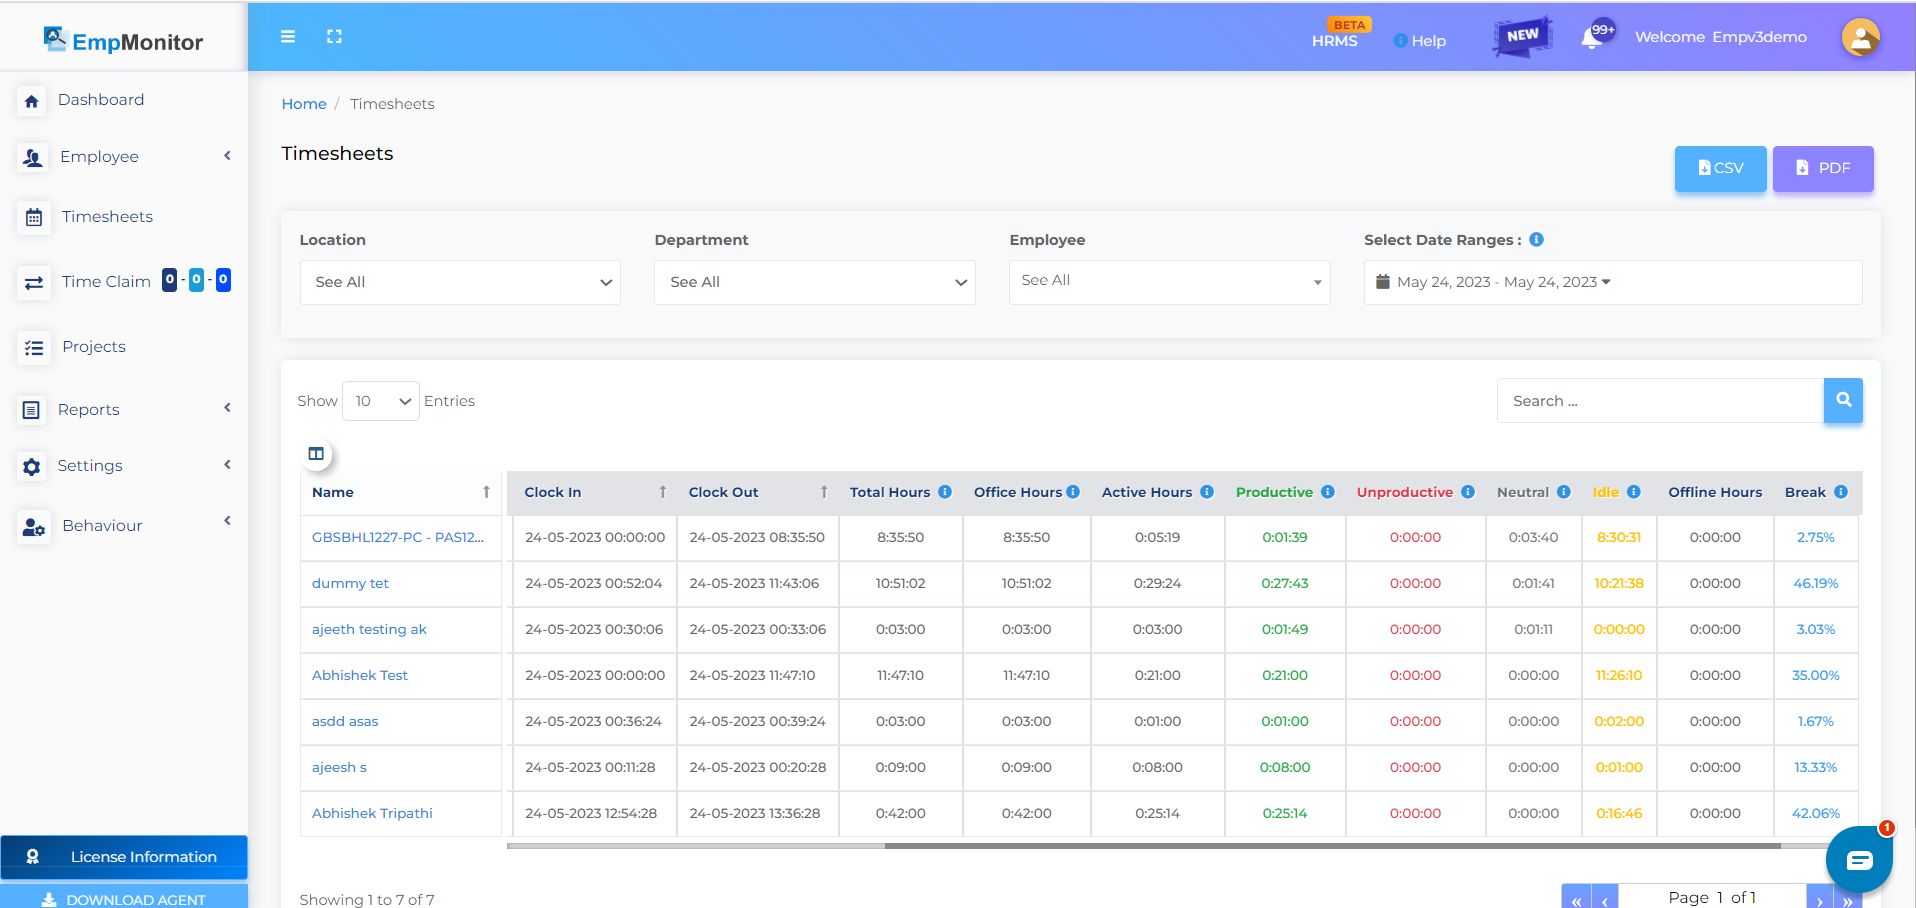The image size is (1916, 908).
Task: Expand the Show entries dropdown
Action: (380, 400)
